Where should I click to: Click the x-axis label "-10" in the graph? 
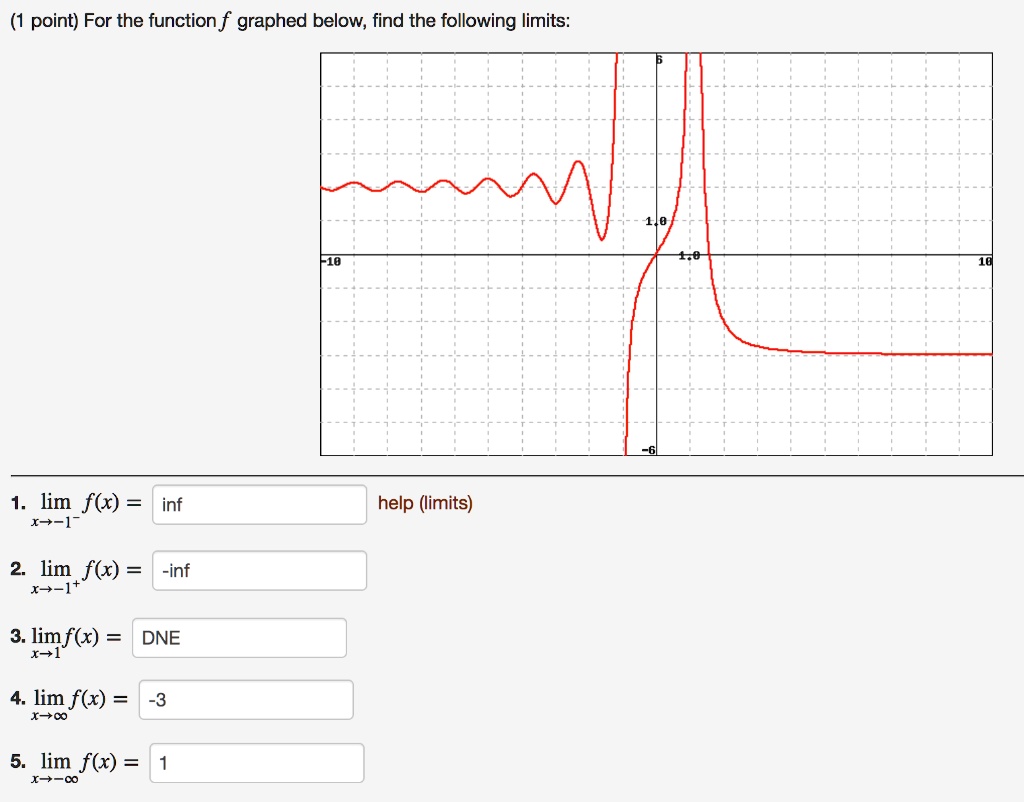coord(332,261)
